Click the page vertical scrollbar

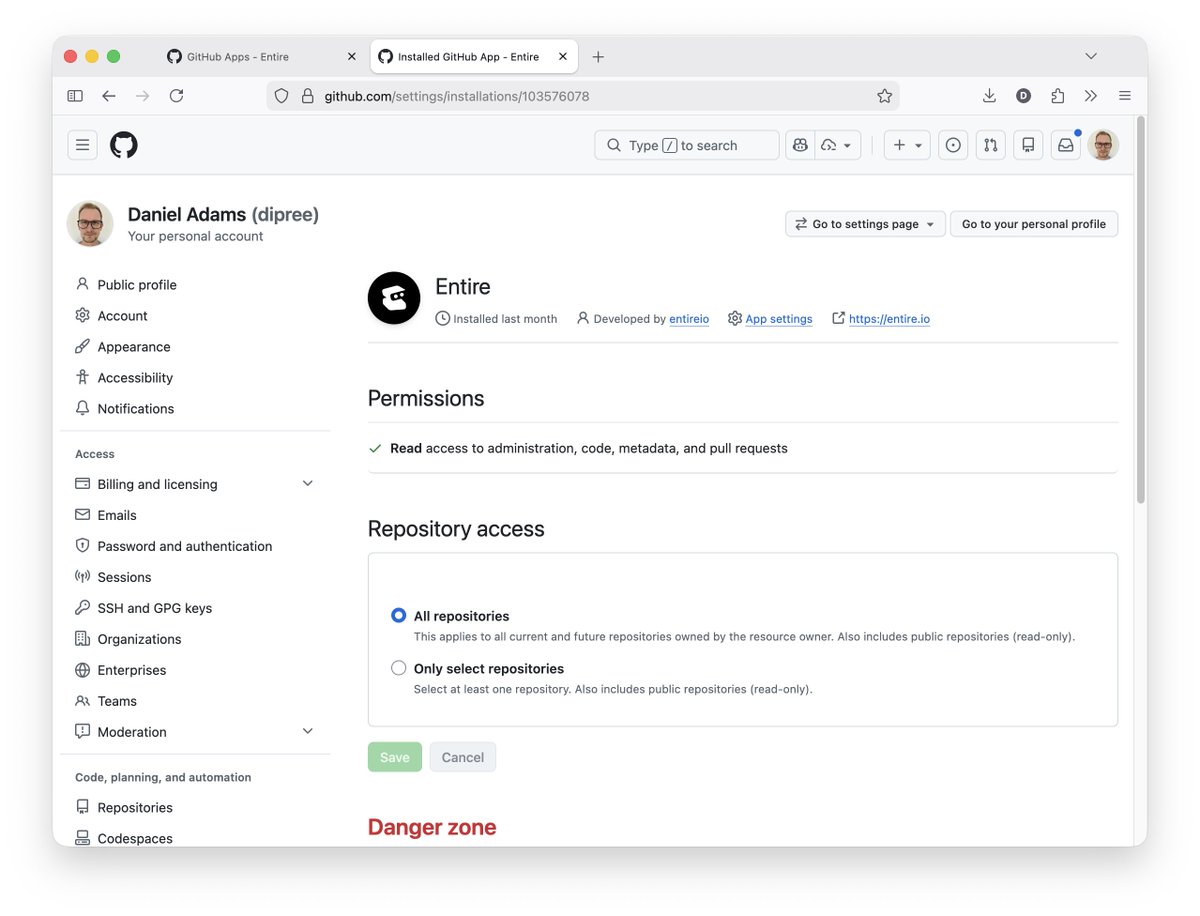1141,310
